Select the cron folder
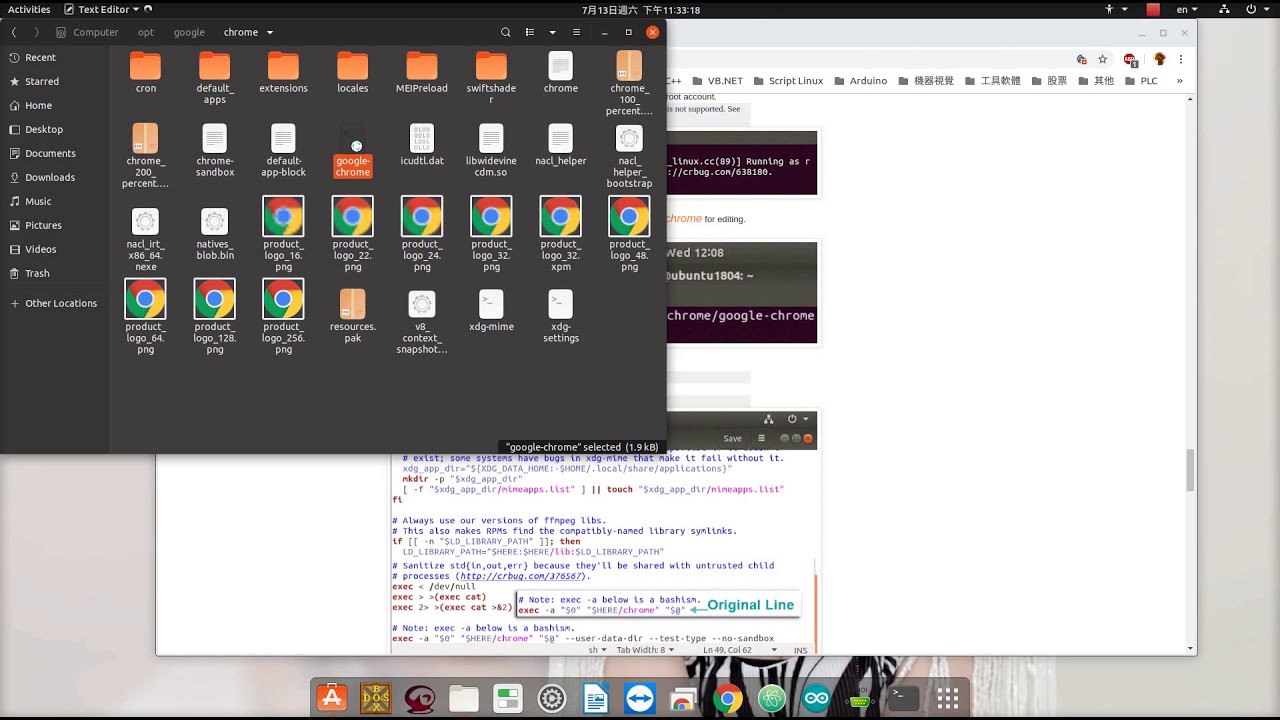The image size is (1280, 720). click(146, 72)
